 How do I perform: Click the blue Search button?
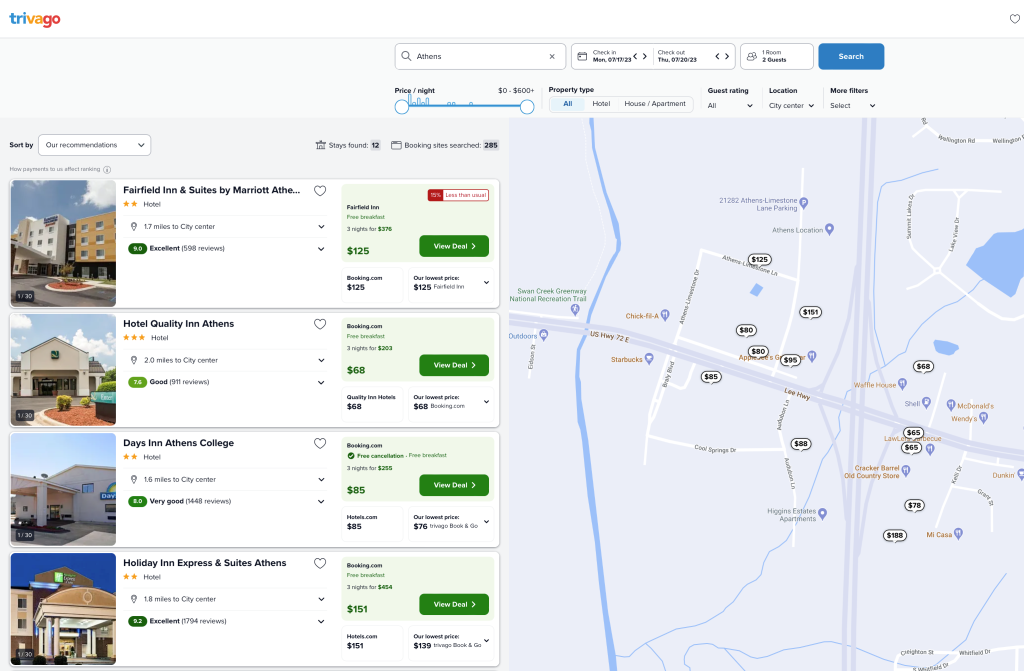tap(851, 57)
